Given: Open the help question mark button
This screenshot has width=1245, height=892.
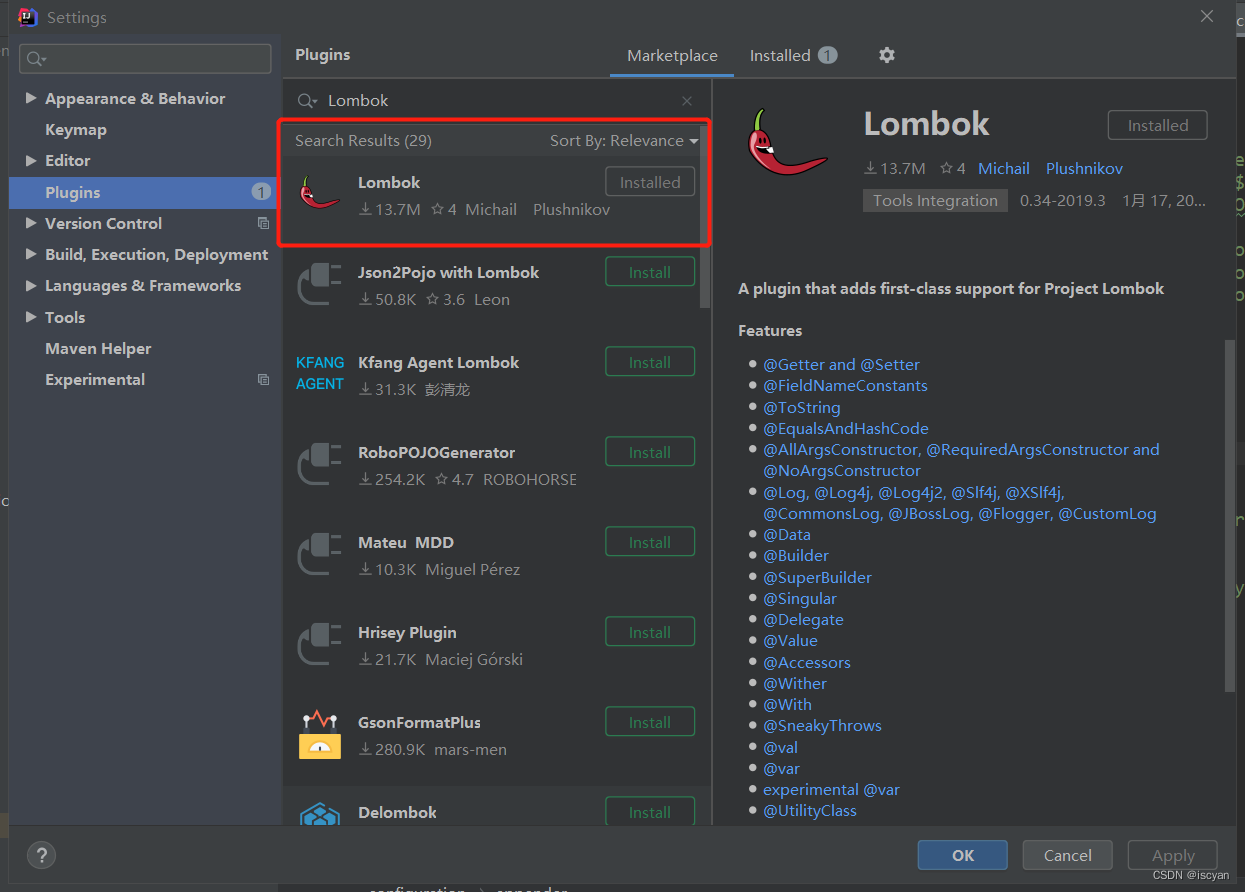Looking at the screenshot, I should [41, 855].
